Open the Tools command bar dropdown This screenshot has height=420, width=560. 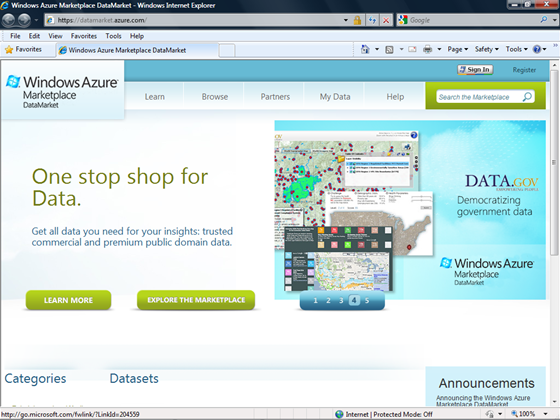tap(516, 49)
